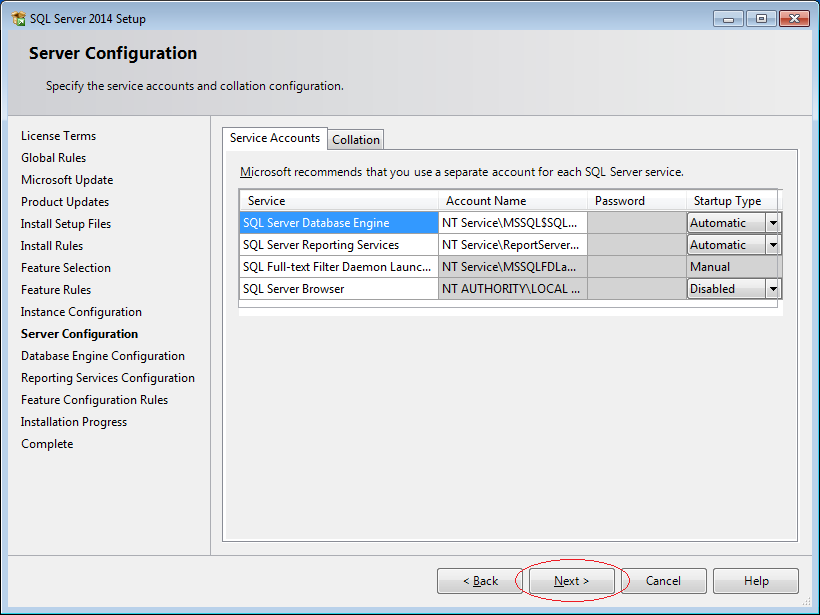This screenshot has height=615, width=820.
Task: Click the Service column header
Action: pyautogui.click(x=339, y=201)
